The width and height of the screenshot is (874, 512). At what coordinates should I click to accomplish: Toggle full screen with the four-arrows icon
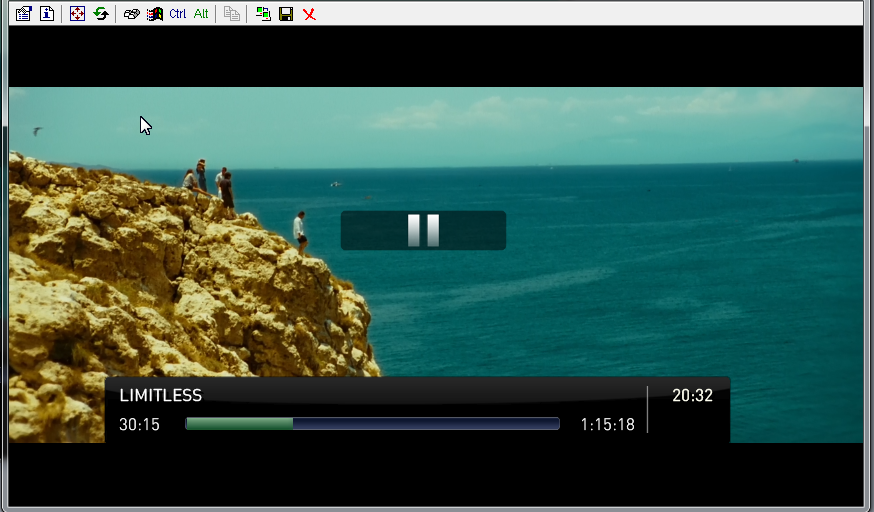pyautogui.click(x=77, y=13)
